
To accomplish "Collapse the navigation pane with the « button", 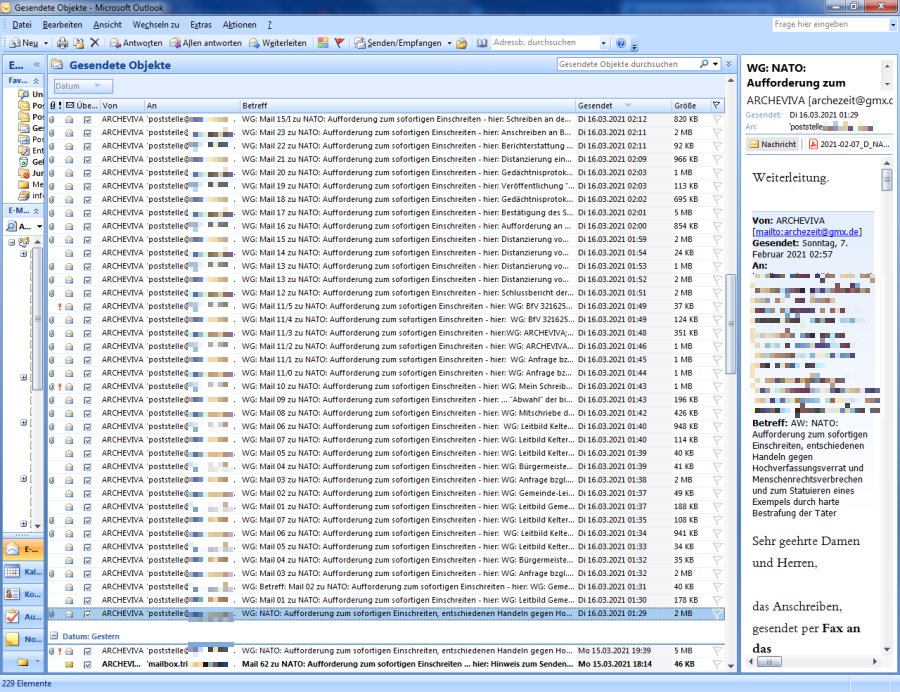I will pyautogui.click(x=37, y=65).
